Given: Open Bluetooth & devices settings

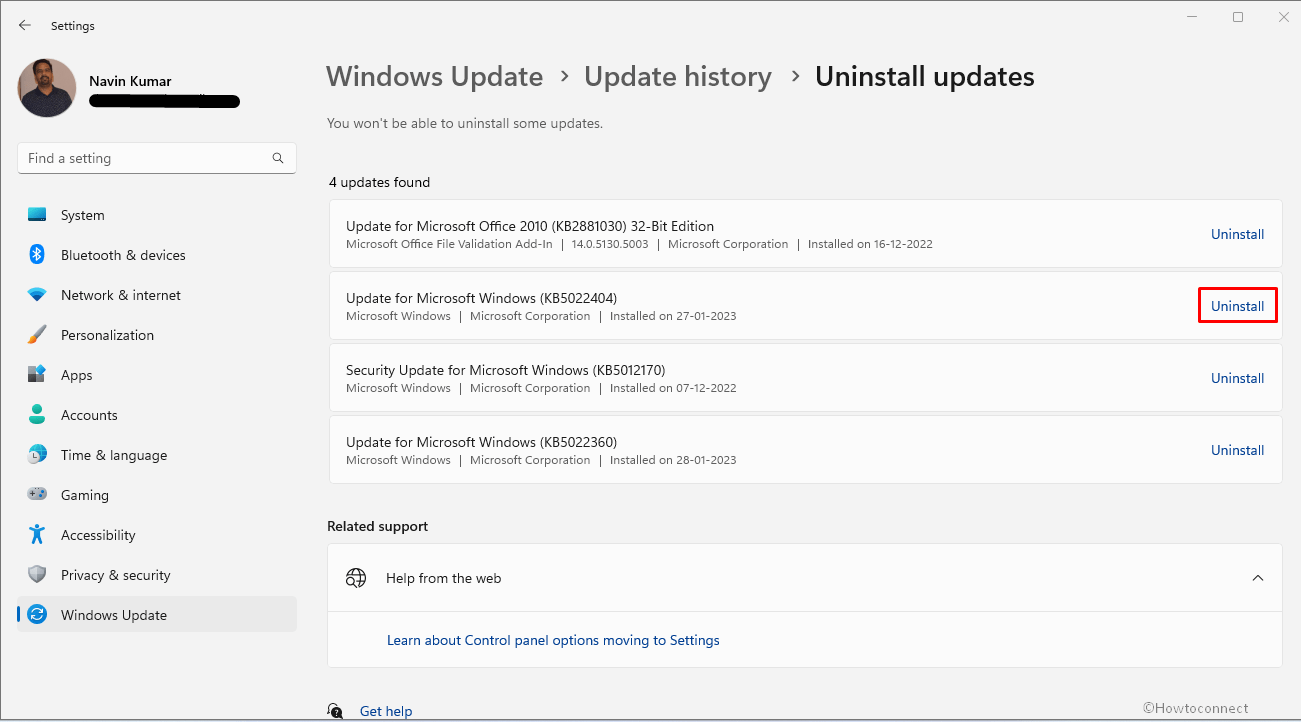Looking at the screenshot, I should pyautogui.click(x=157, y=255).
